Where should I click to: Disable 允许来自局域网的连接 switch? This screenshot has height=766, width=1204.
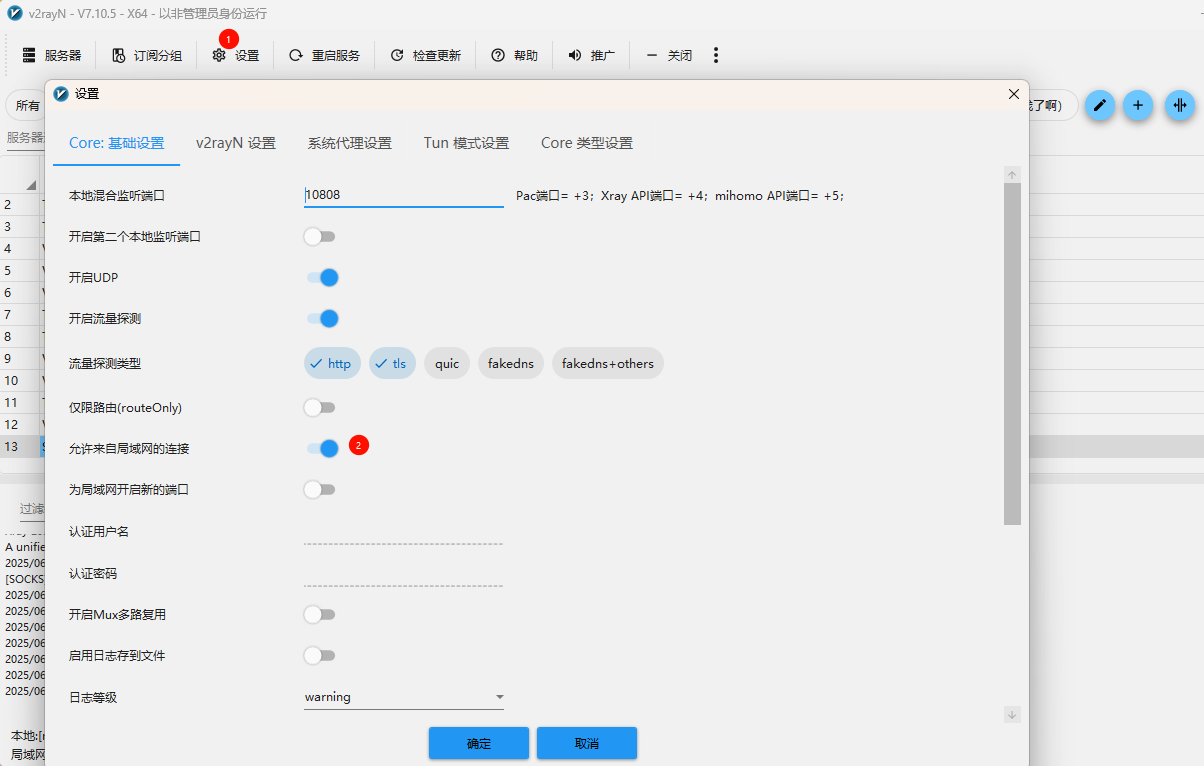click(x=322, y=449)
